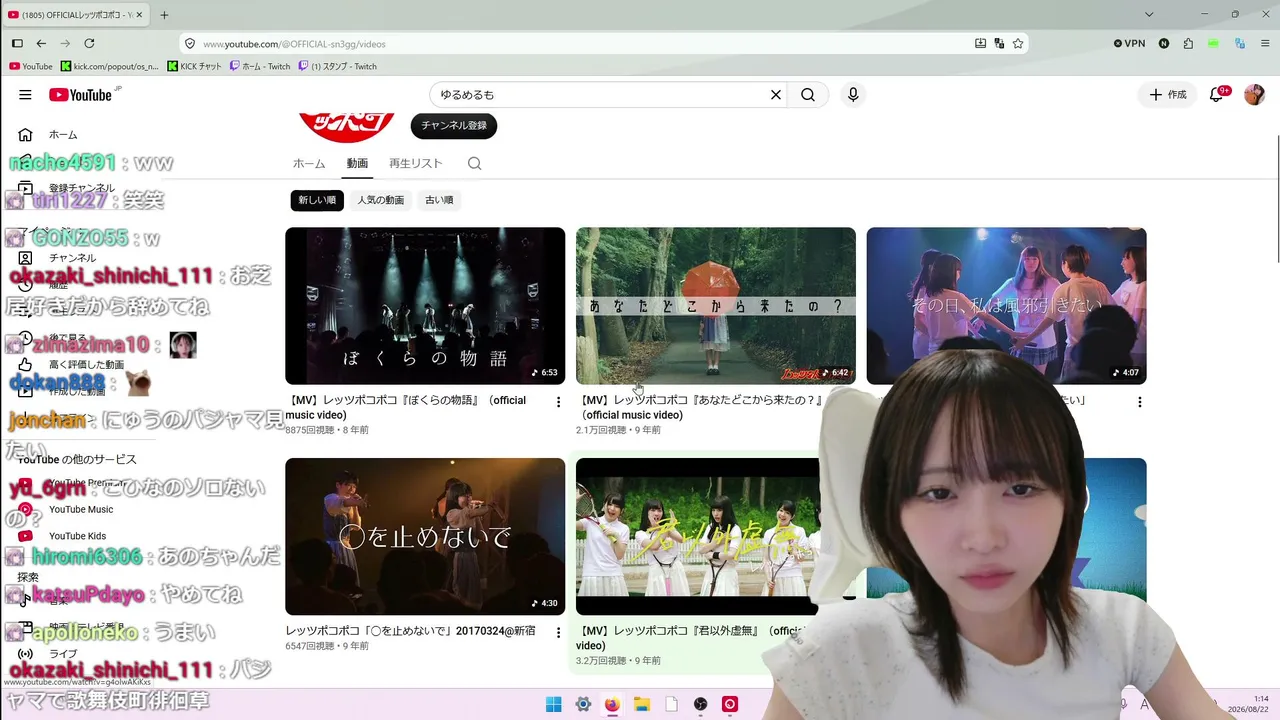Open 【MV】あなたどこから来たの？ video title
The height and width of the screenshot is (720, 1280).
point(699,408)
